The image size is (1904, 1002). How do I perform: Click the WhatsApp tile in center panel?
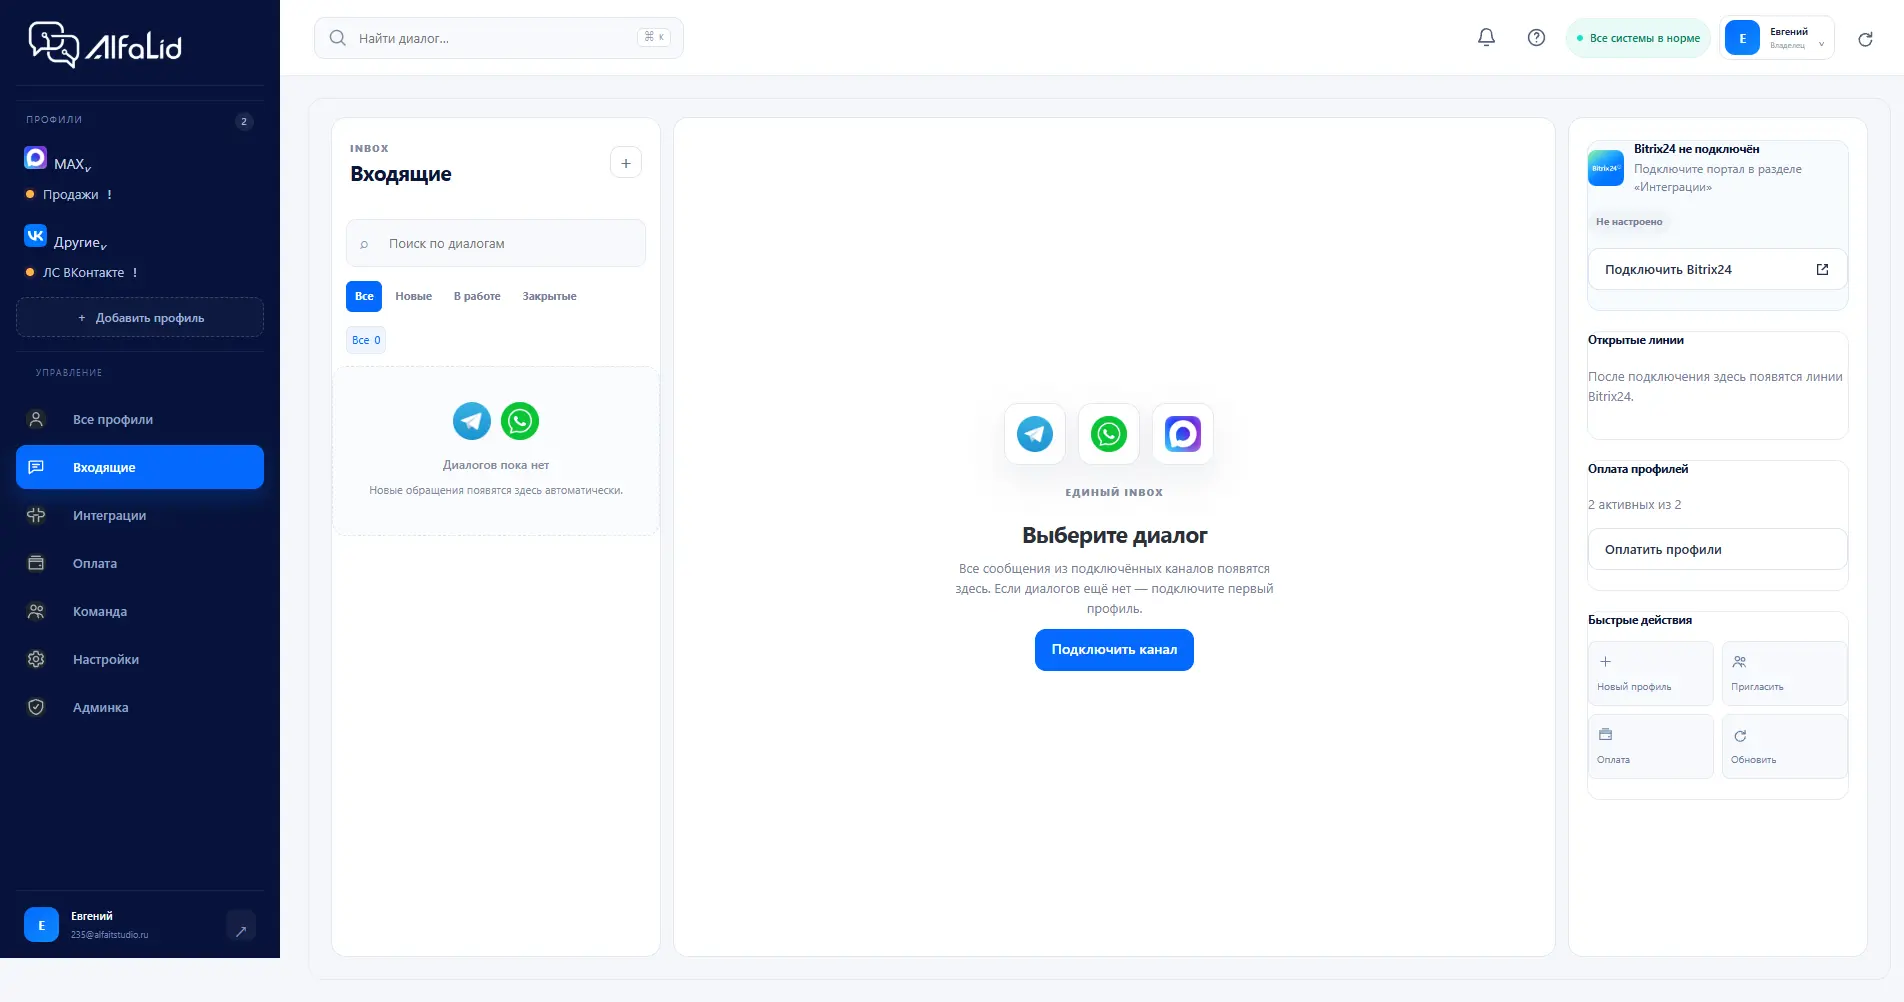point(1109,434)
